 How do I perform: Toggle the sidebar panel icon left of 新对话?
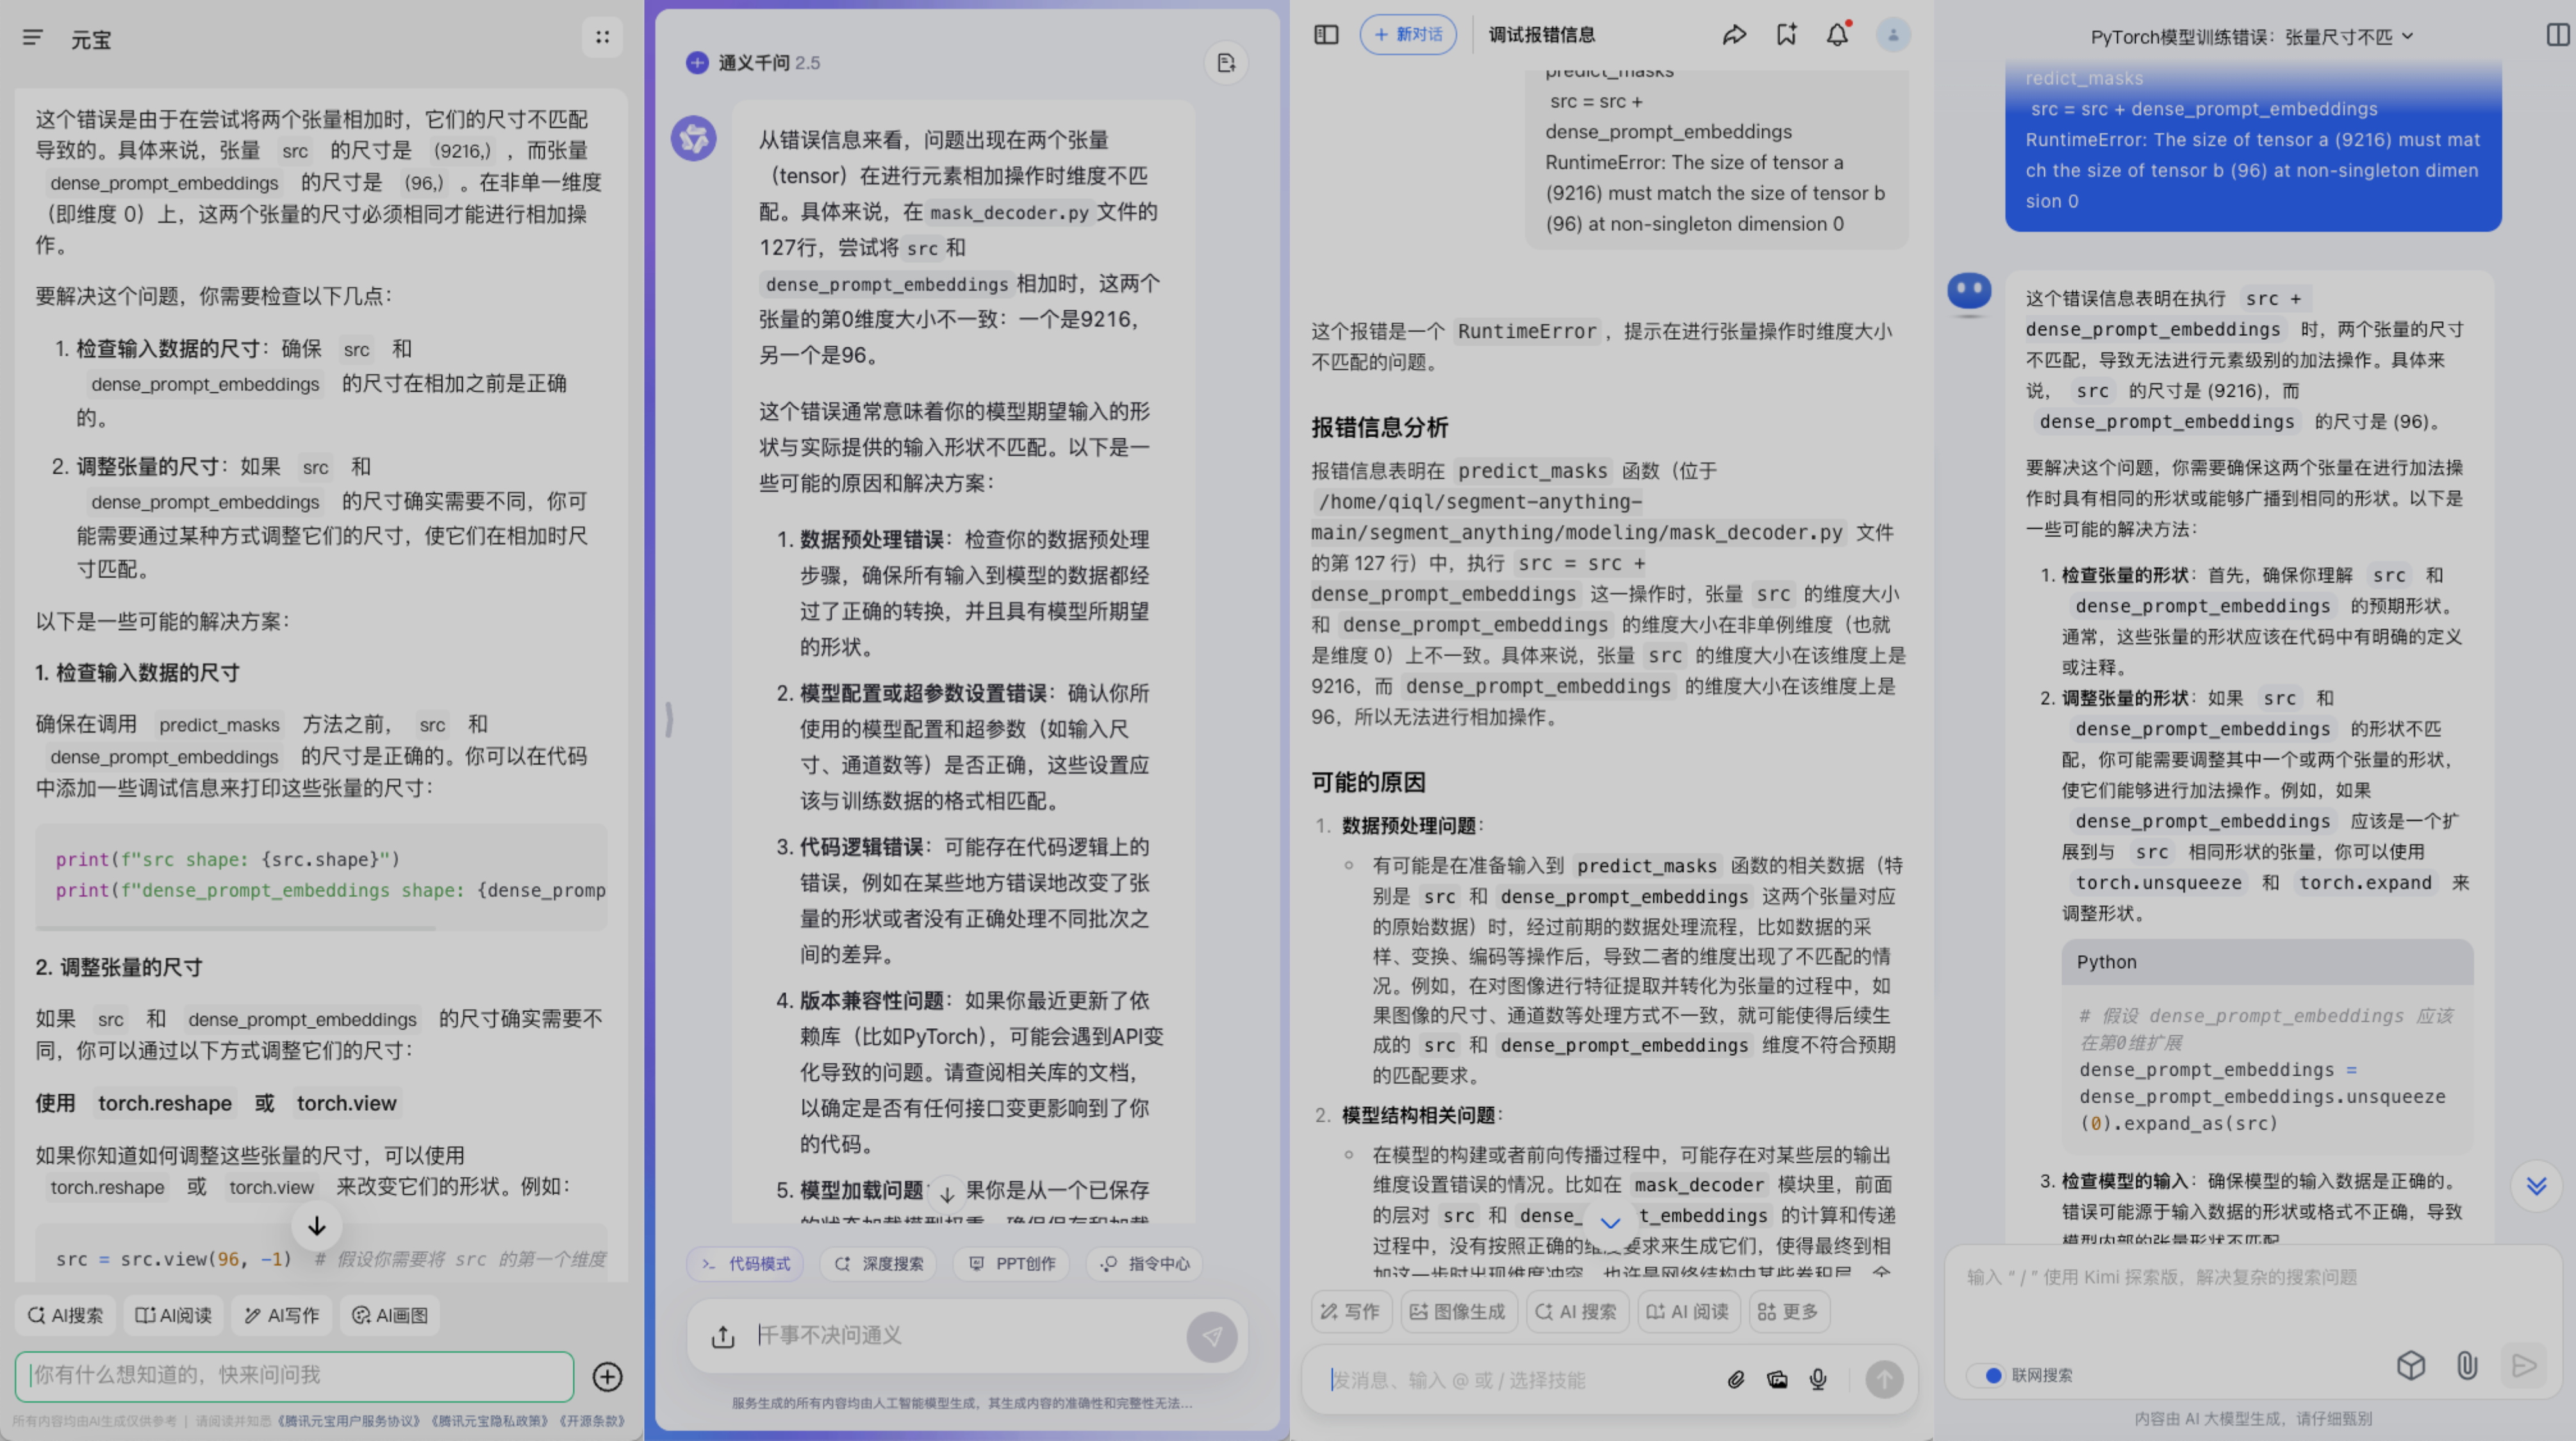1326,35
